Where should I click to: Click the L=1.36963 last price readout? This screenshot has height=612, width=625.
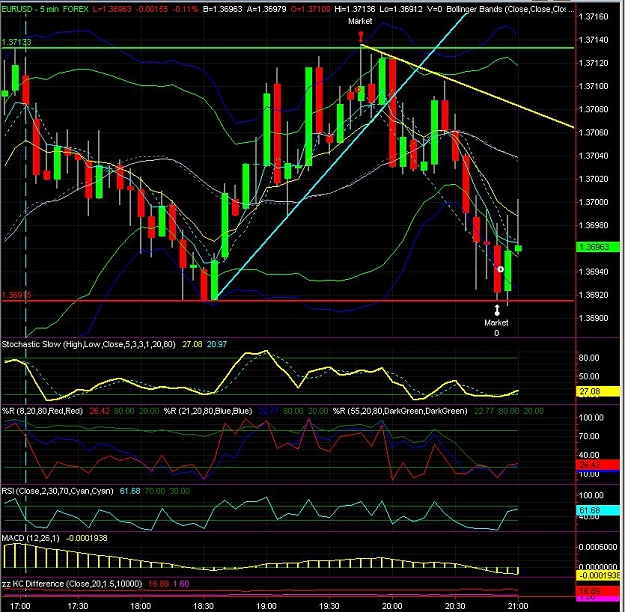click(111, 8)
